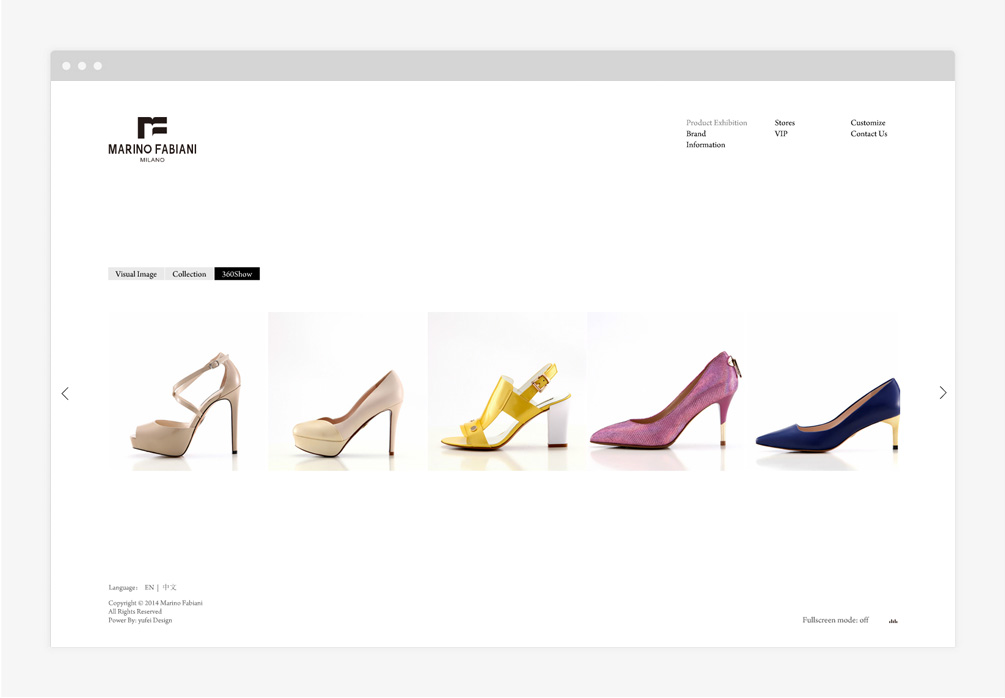1005x698 pixels.
Task: Toggle Fullscreen mode off setting
Action: [x=835, y=620]
